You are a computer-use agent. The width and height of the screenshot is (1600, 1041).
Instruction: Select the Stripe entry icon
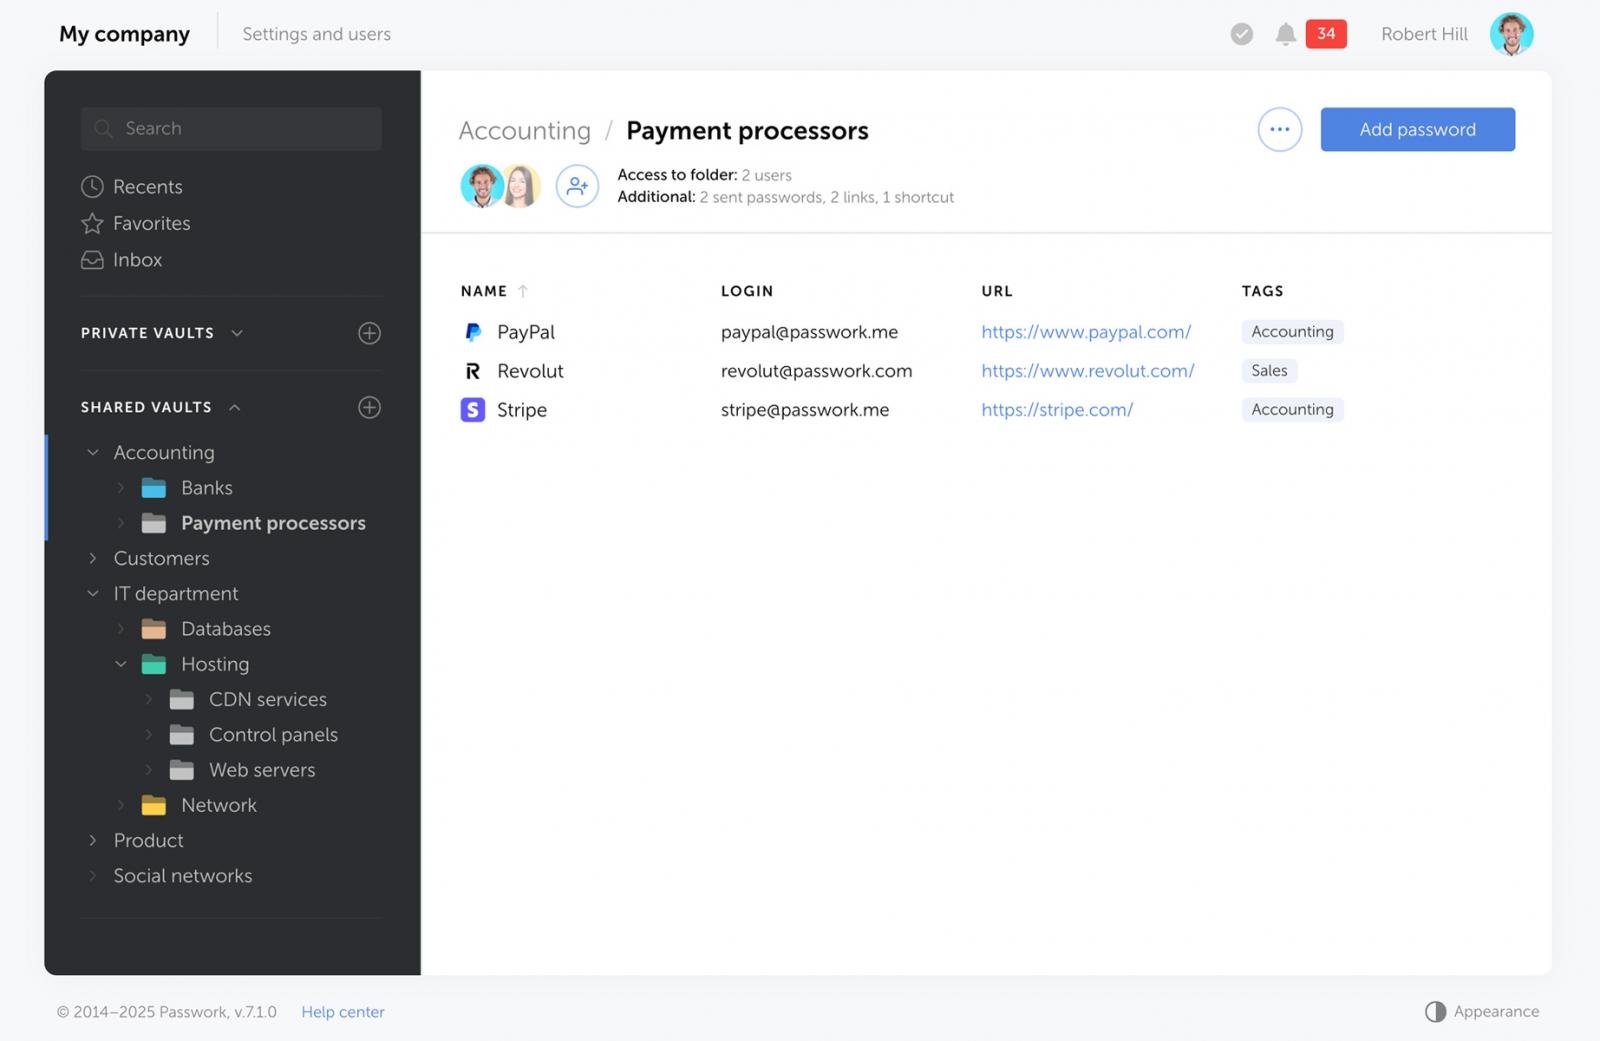[x=472, y=409]
